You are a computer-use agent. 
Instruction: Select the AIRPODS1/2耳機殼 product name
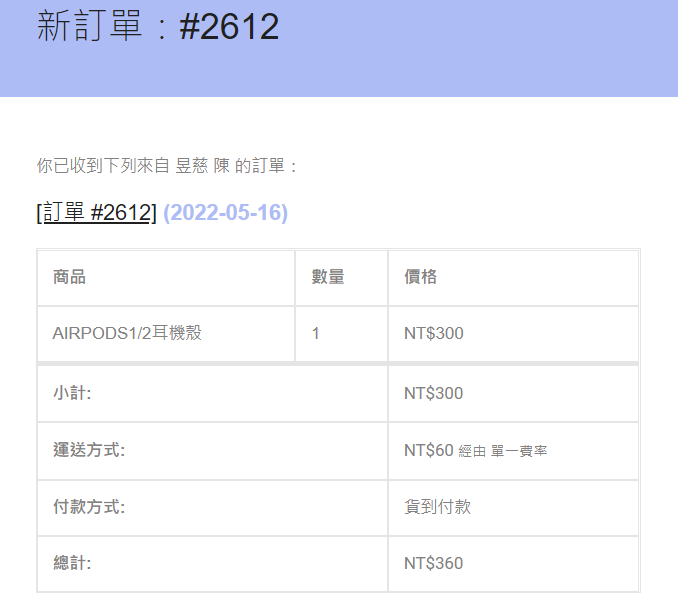coord(127,333)
